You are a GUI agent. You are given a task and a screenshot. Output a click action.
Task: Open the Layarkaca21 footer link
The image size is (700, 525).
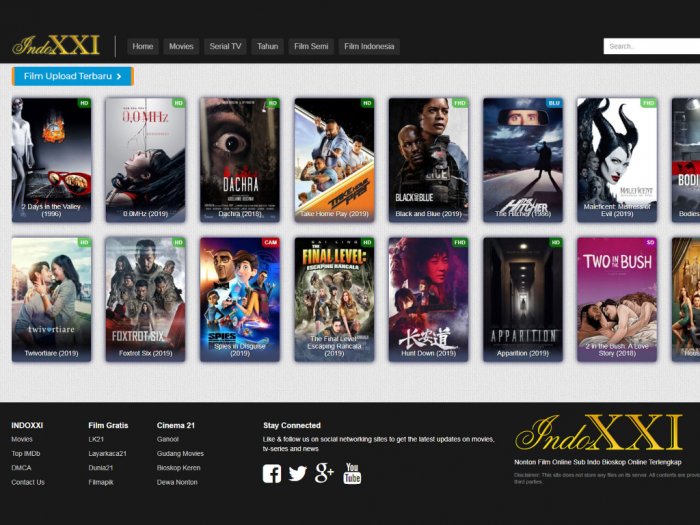click(x=108, y=454)
